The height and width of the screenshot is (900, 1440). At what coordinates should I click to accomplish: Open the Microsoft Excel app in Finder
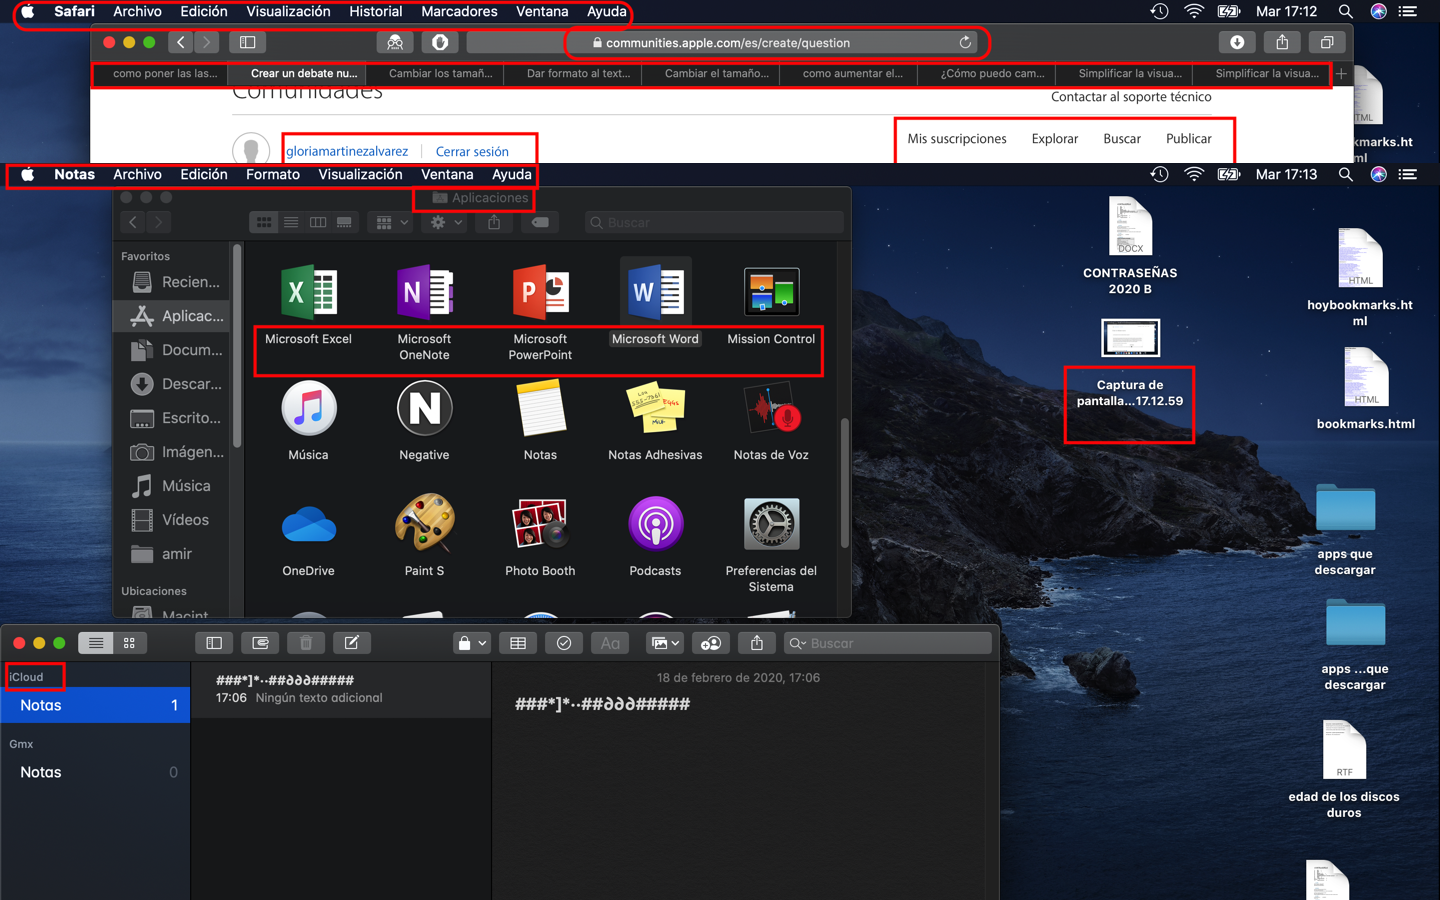[x=309, y=292]
